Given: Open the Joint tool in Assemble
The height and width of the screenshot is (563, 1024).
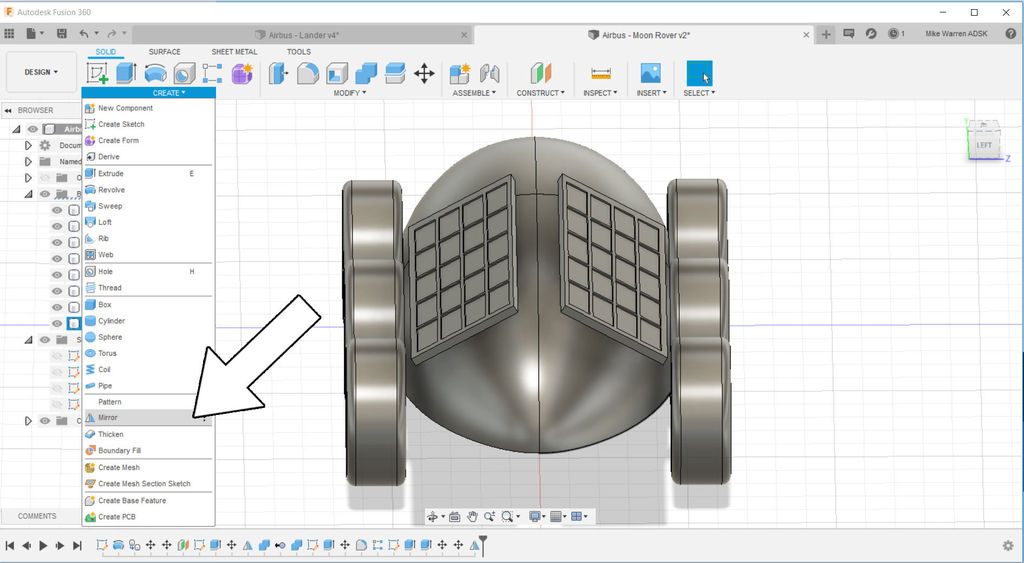Looking at the screenshot, I should [x=489, y=73].
